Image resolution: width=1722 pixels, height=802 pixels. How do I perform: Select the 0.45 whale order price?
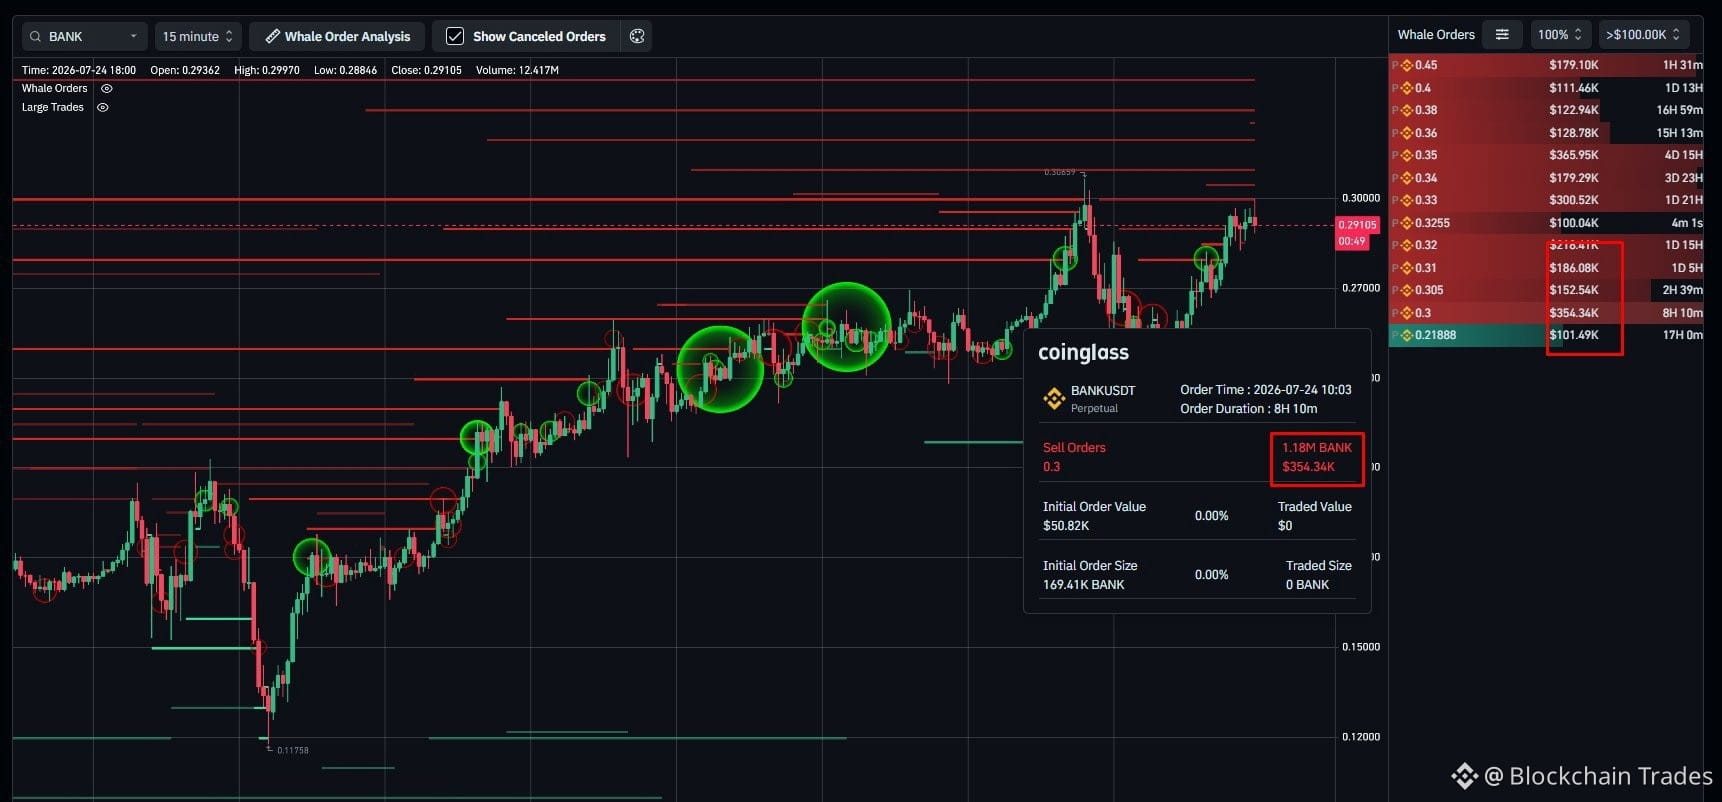[1426, 65]
